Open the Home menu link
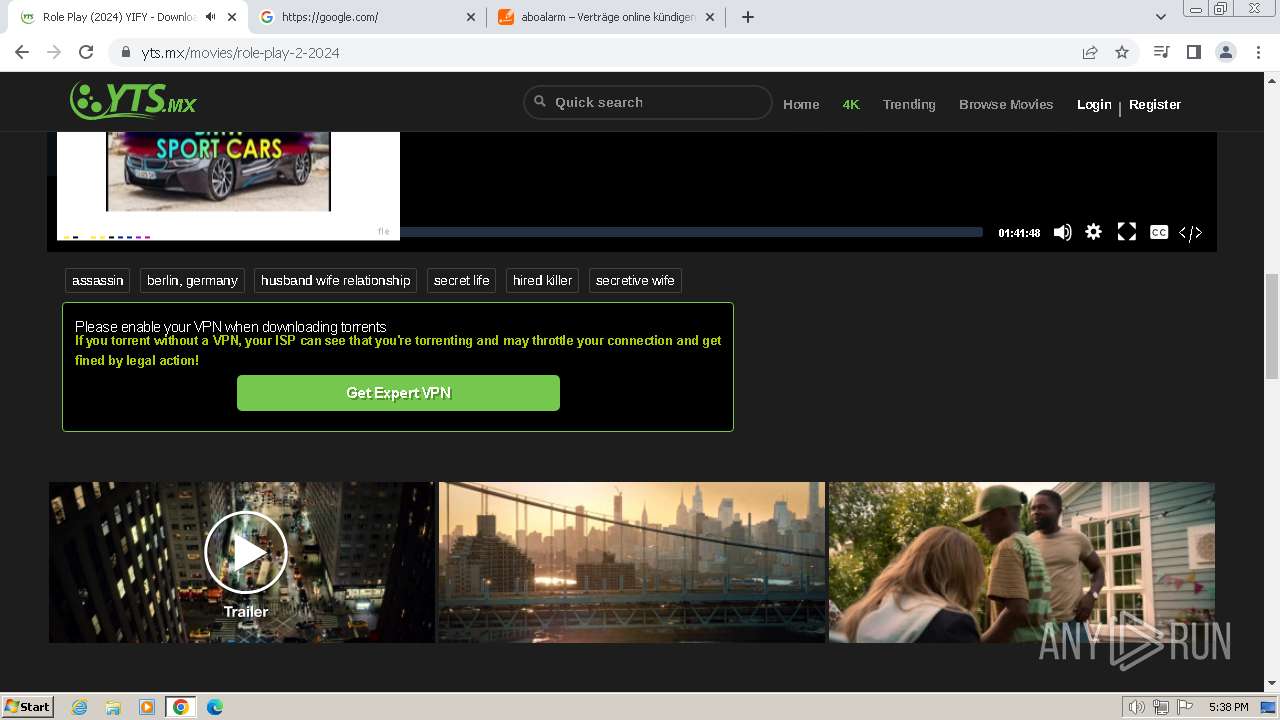The image size is (1280, 720). (x=801, y=104)
